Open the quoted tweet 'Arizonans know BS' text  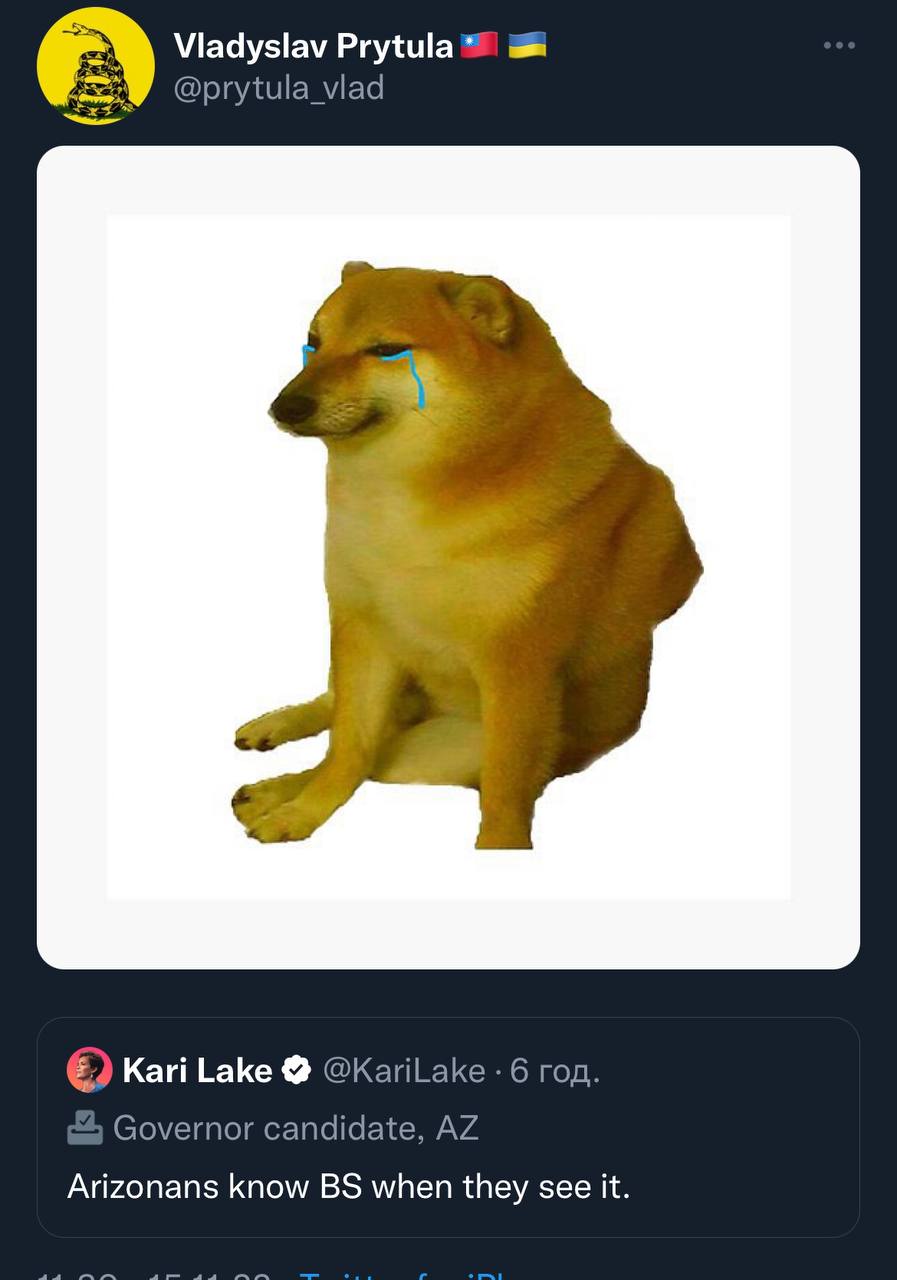[x=349, y=1187]
